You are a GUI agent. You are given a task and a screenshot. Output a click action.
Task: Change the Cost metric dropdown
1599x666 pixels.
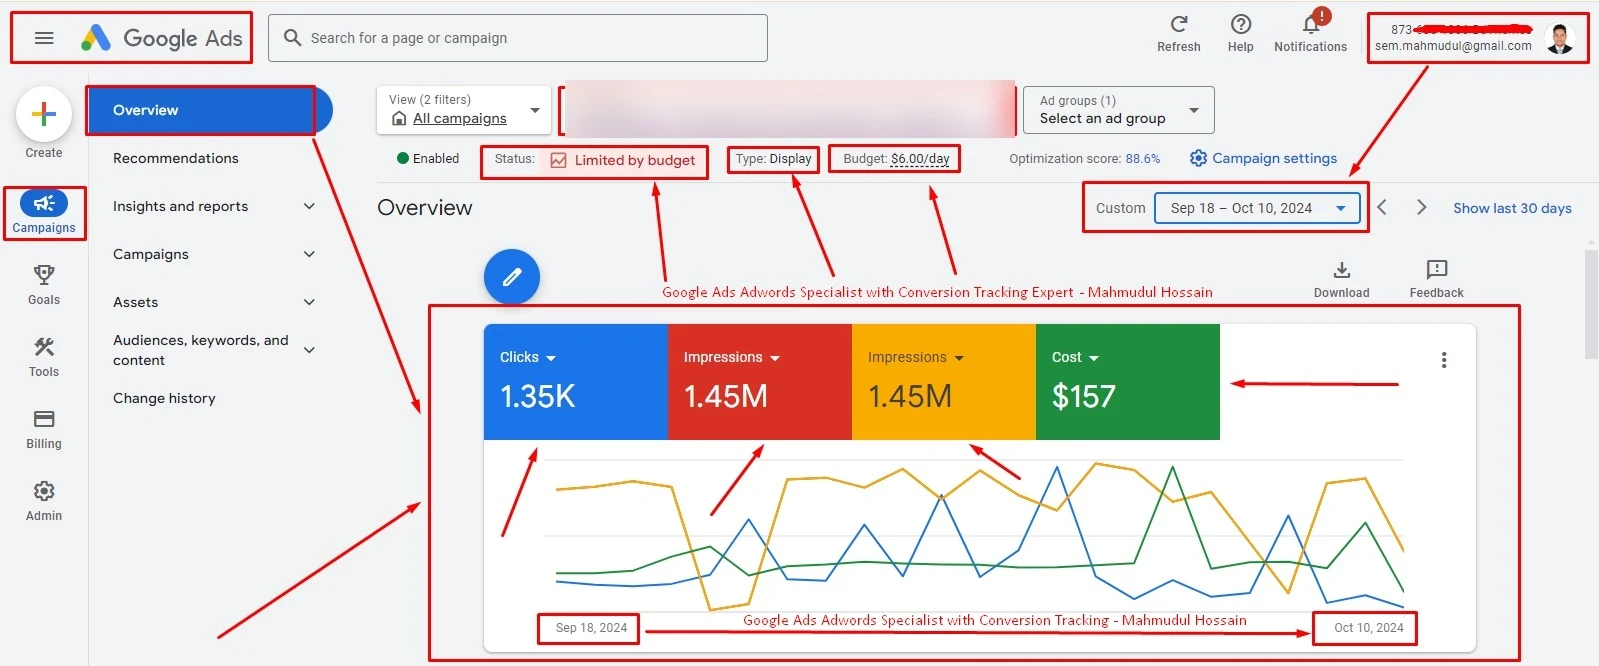pyautogui.click(x=1075, y=357)
